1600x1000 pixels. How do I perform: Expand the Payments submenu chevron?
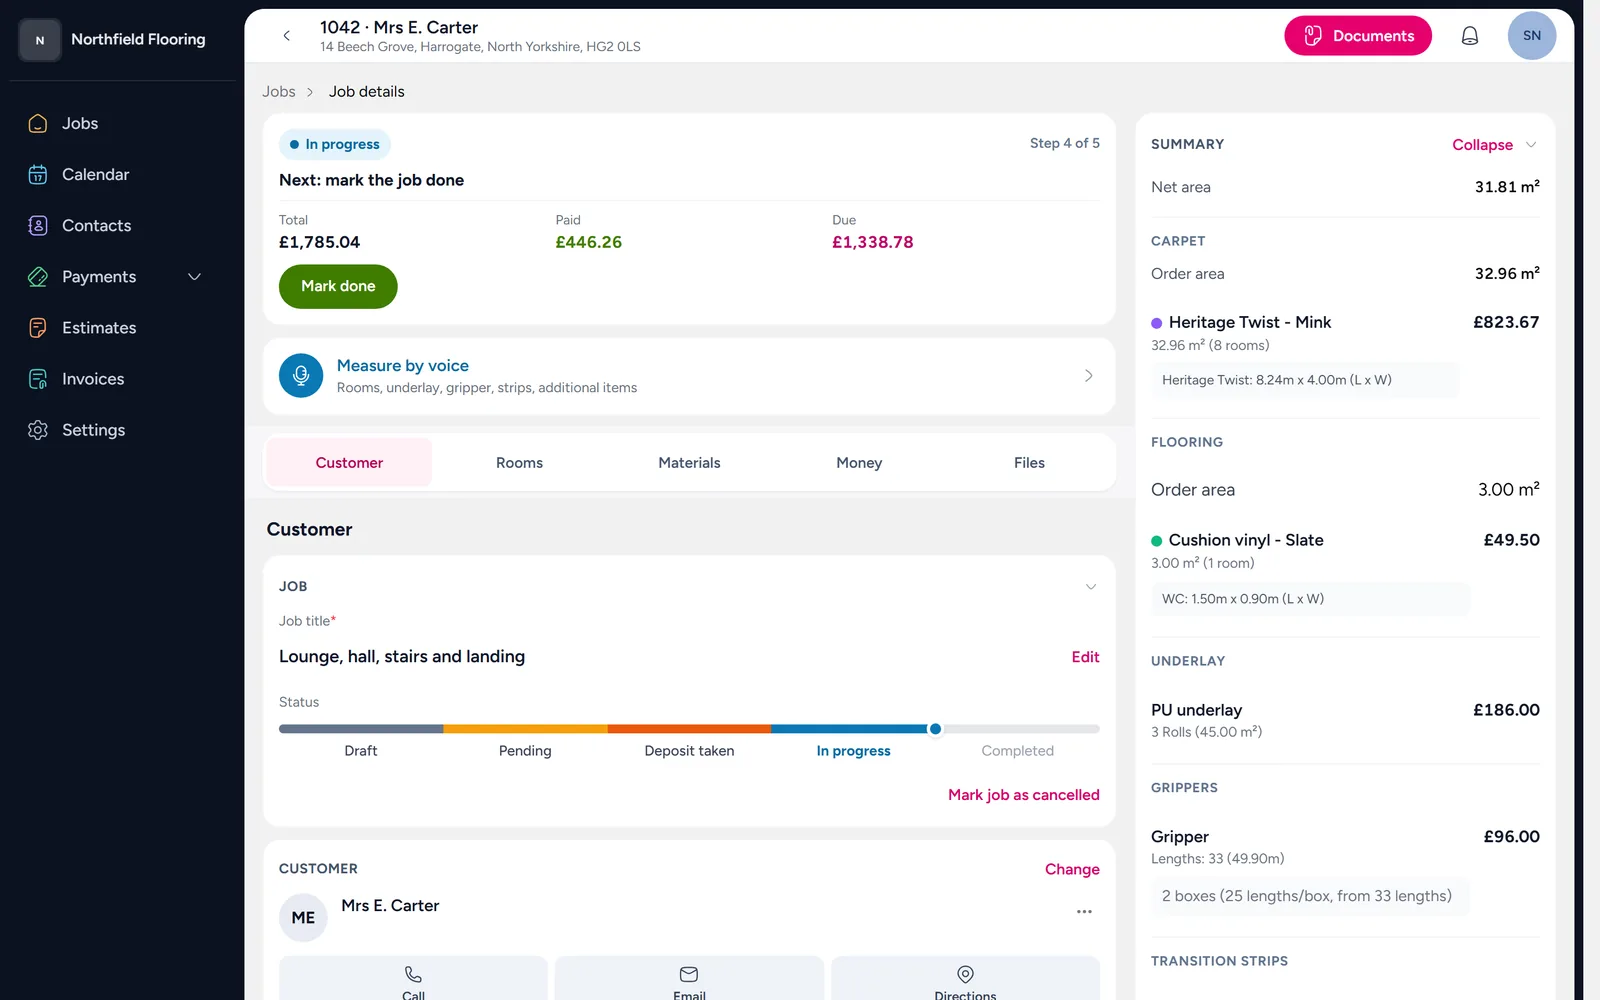coord(195,277)
